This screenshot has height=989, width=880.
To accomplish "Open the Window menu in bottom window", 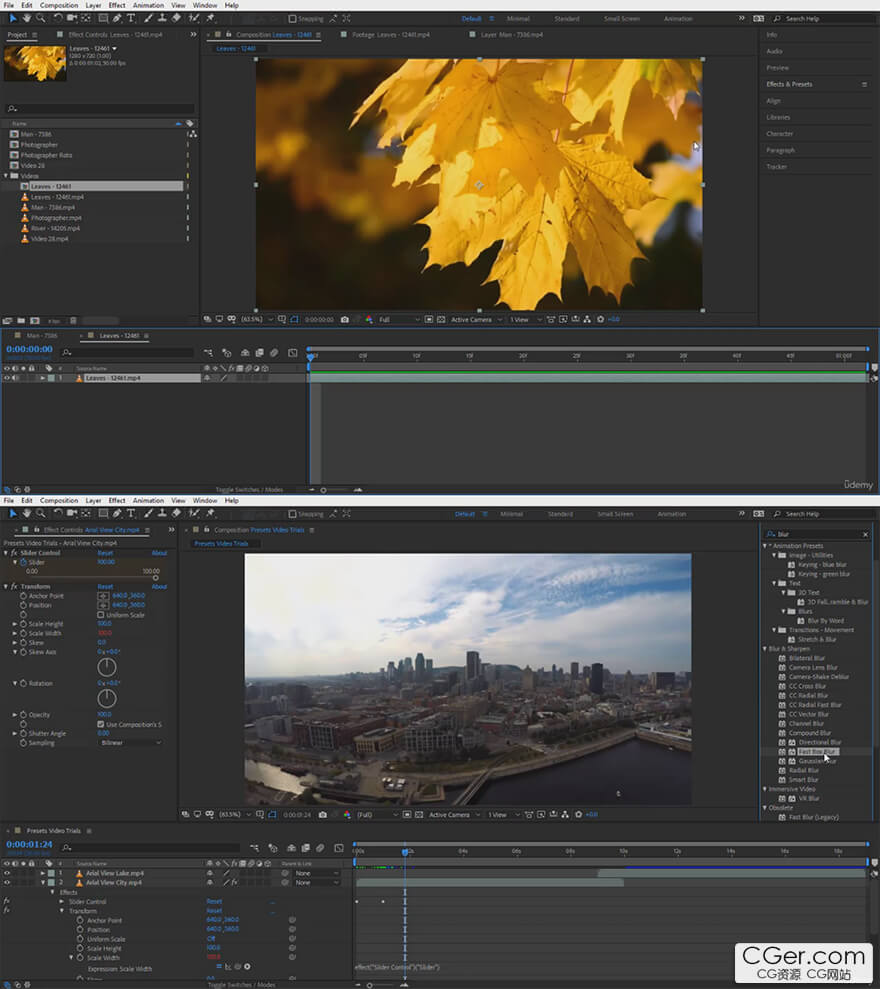I will click(205, 500).
